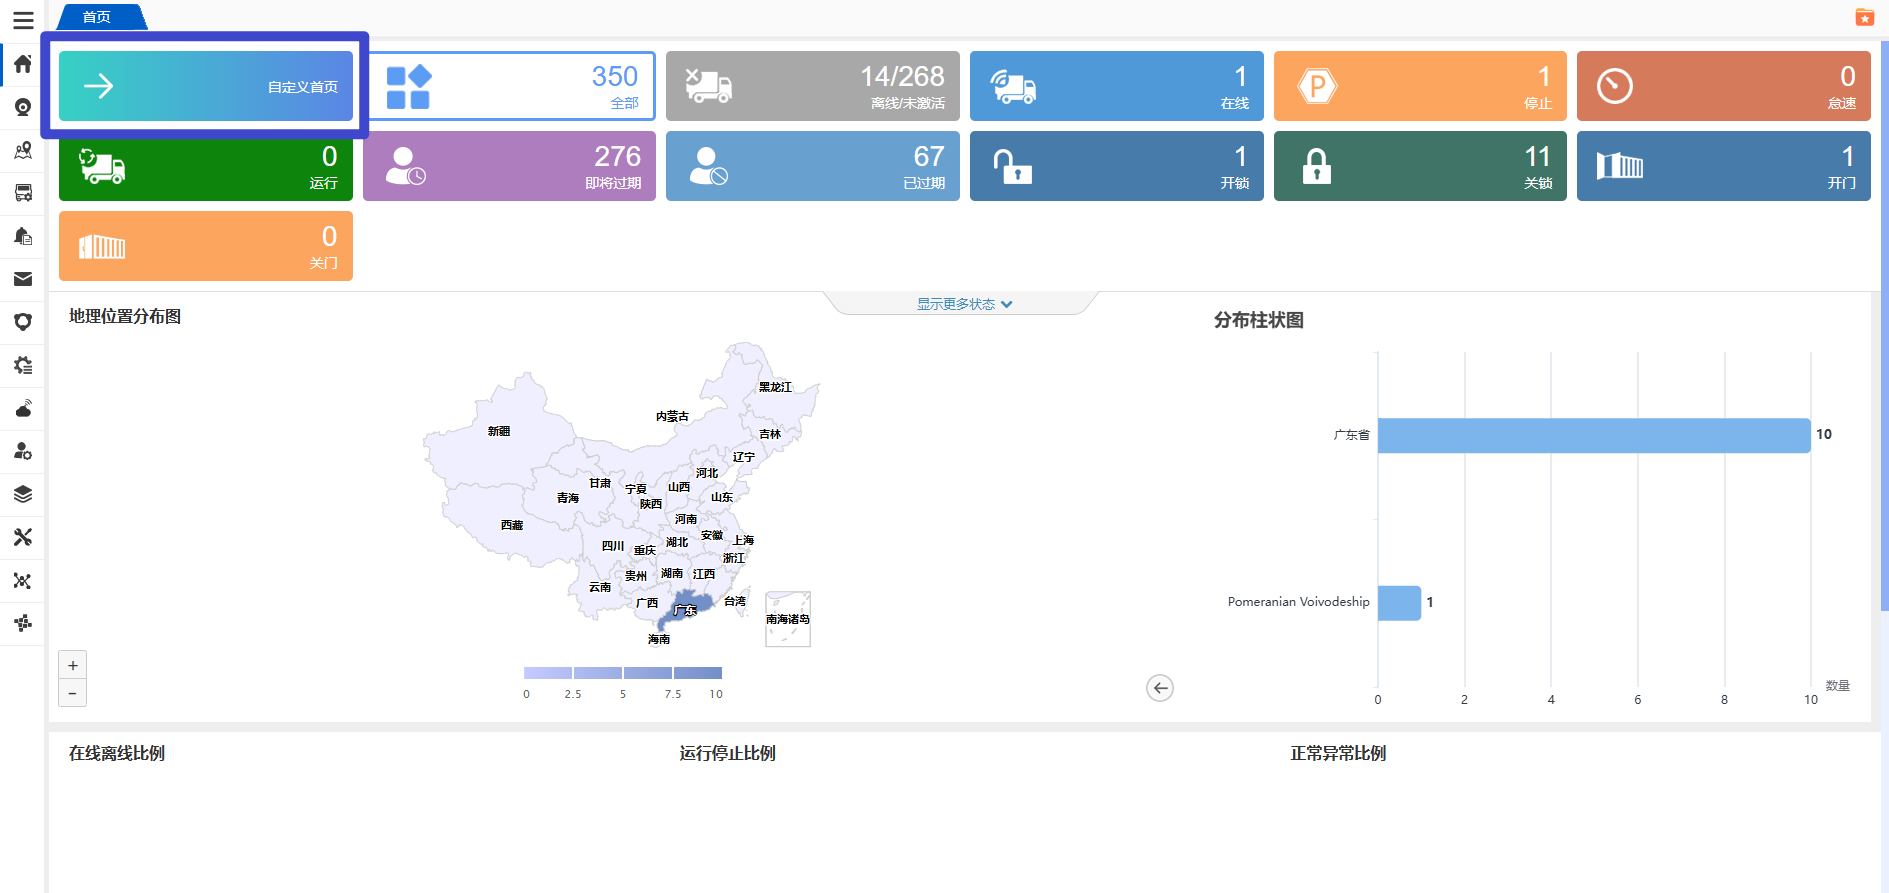This screenshot has width=1889, height=893.
Task: Click the map color legend scale bar
Action: tap(622, 673)
